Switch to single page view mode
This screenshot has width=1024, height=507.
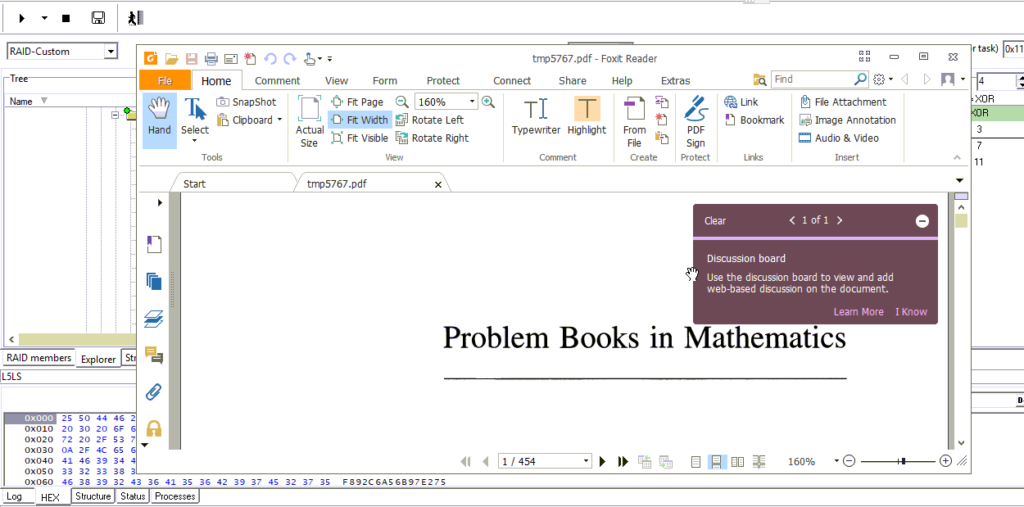696,462
